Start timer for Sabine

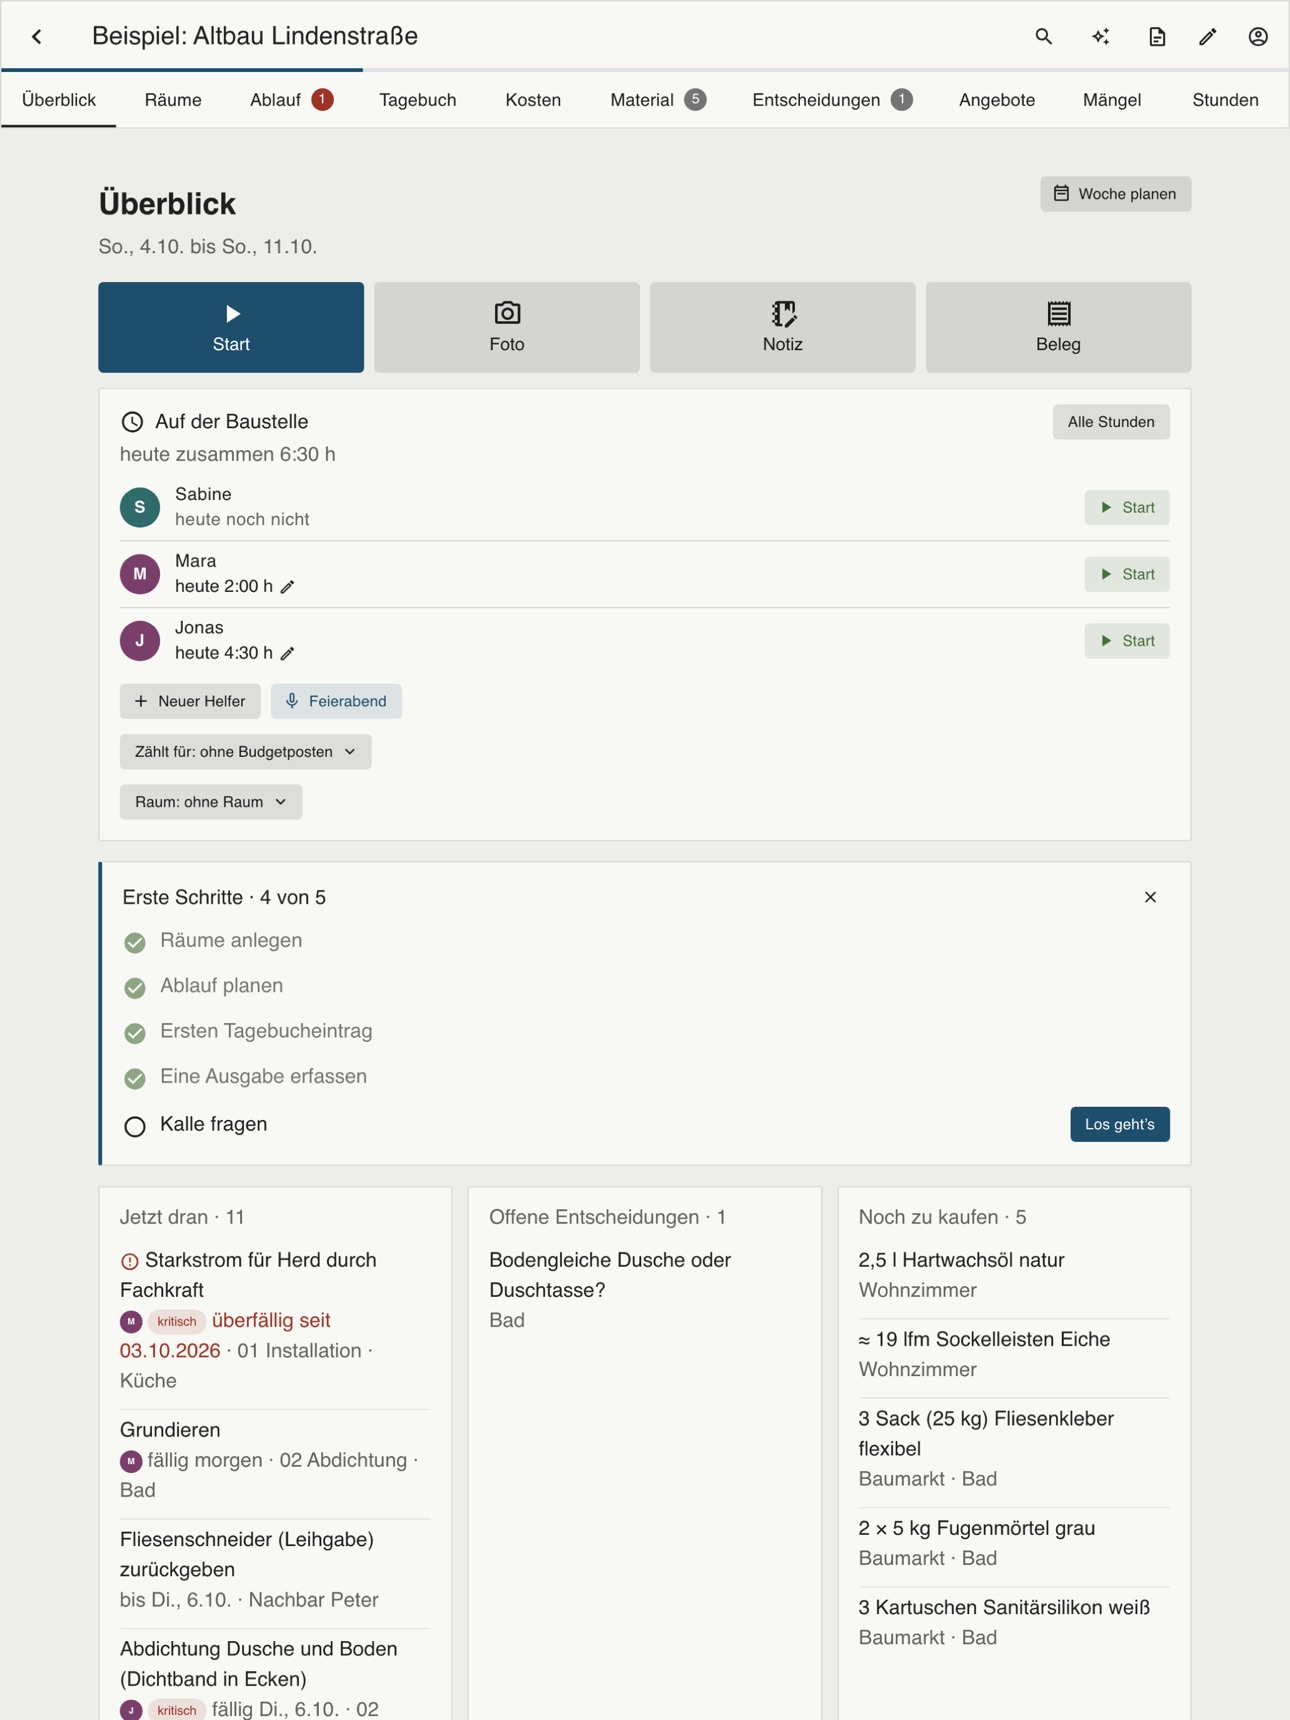pyautogui.click(x=1127, y=507)
